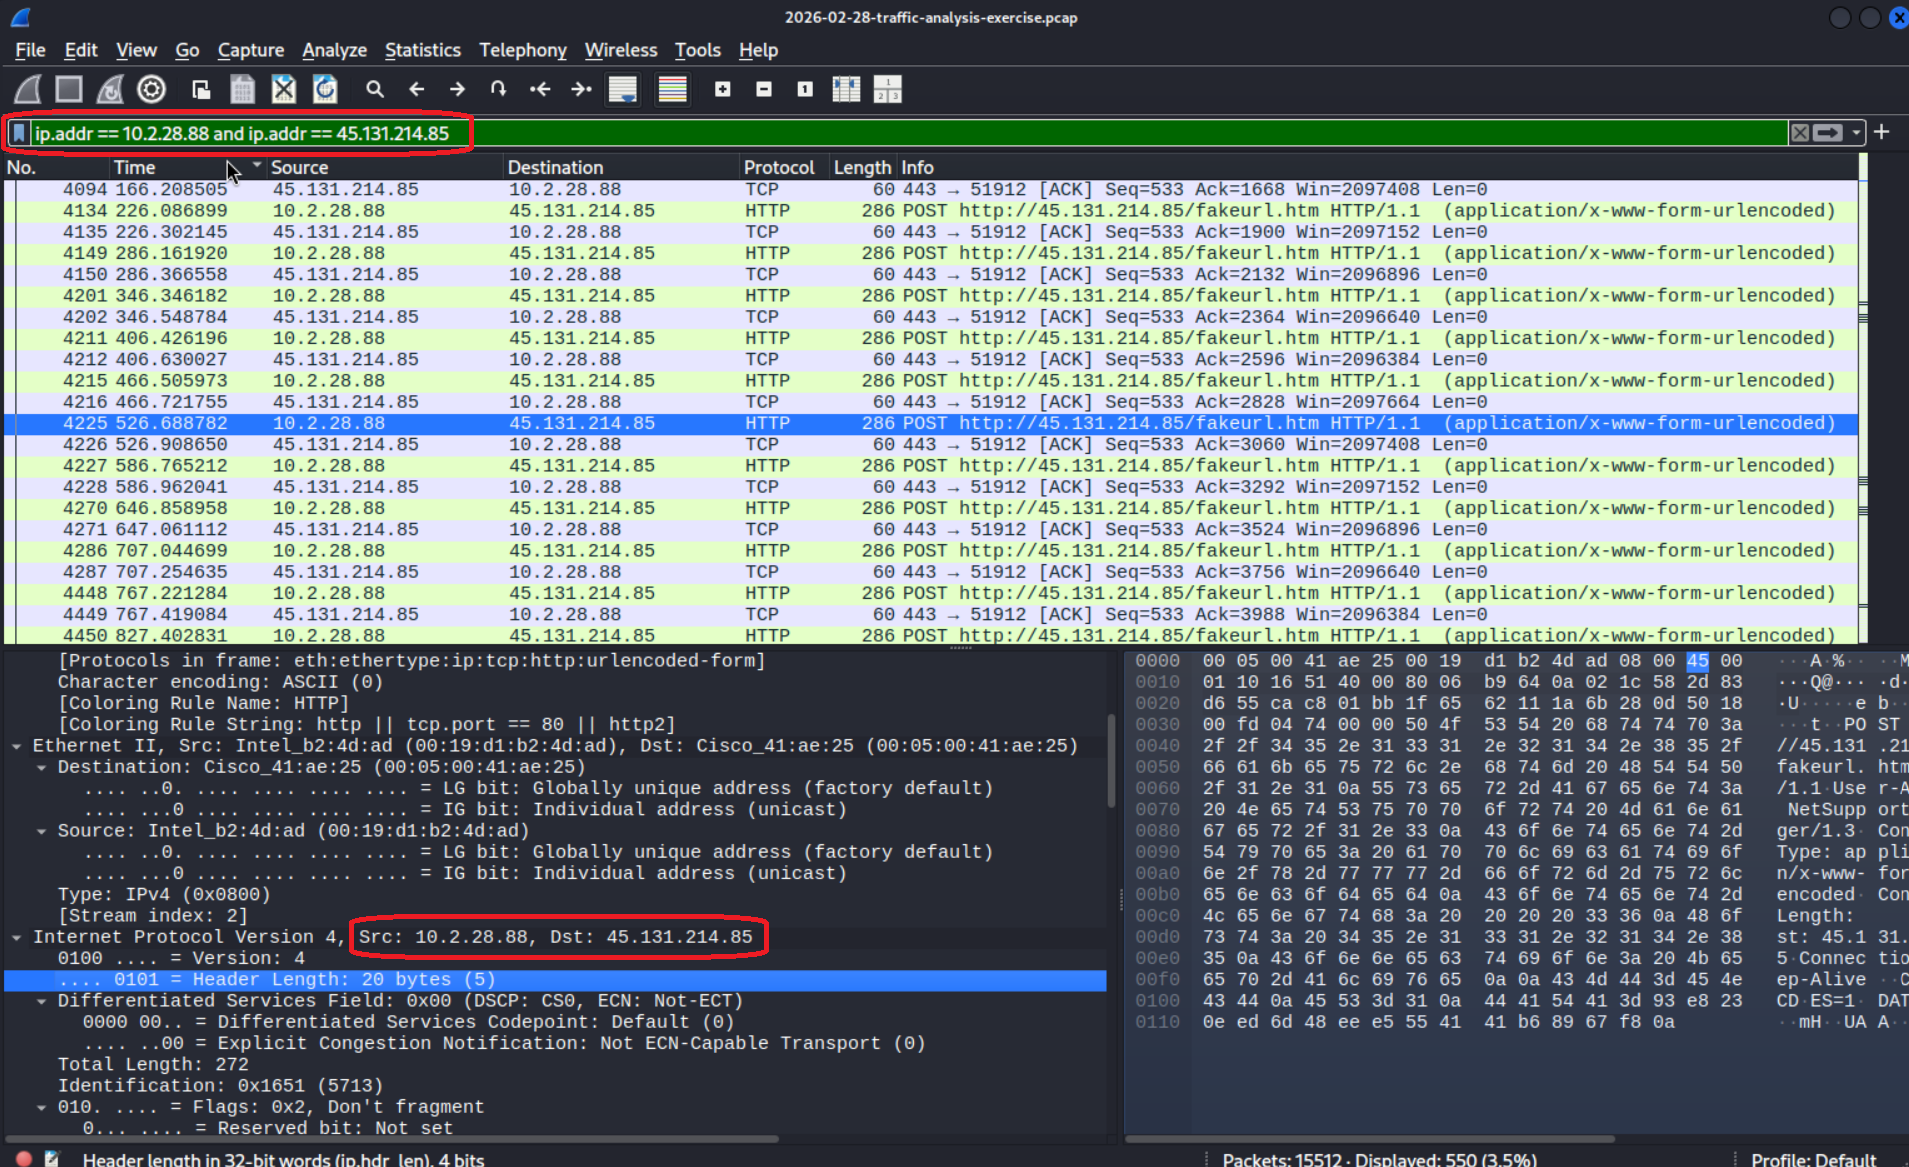1909x1167 pixels.
Task: Open the Statistics menu
Action: click(423, 50)
